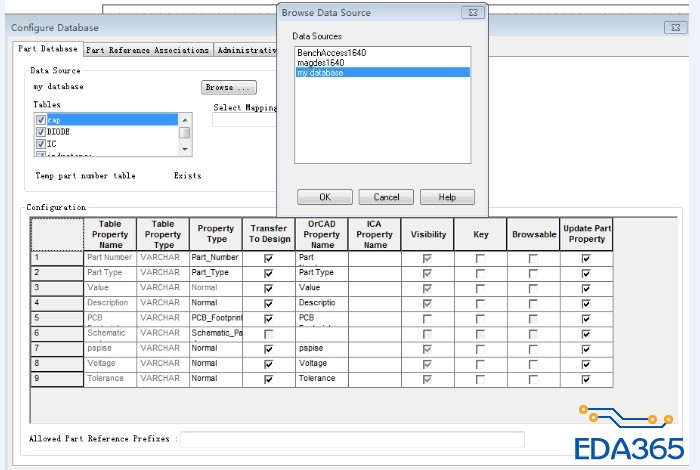Toggle the DIODE table checkbox
This screenshot has width=700, height=470.
pos(41,132)
